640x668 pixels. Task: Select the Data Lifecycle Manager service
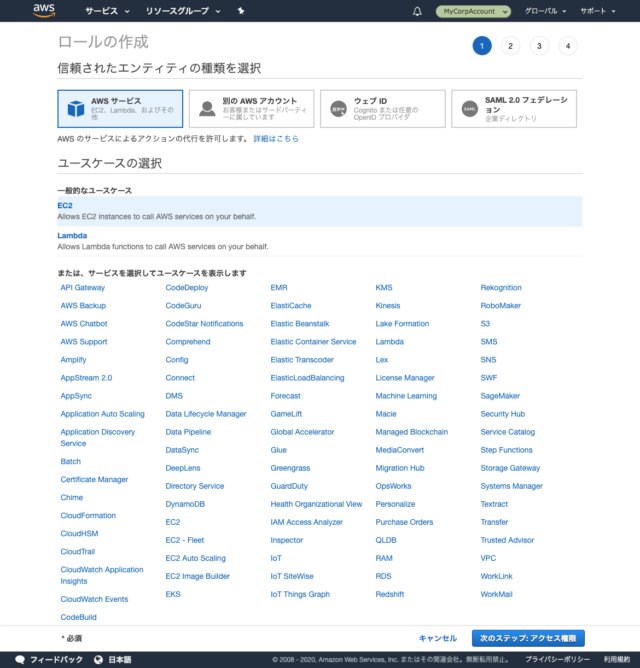tap(206, 414)
